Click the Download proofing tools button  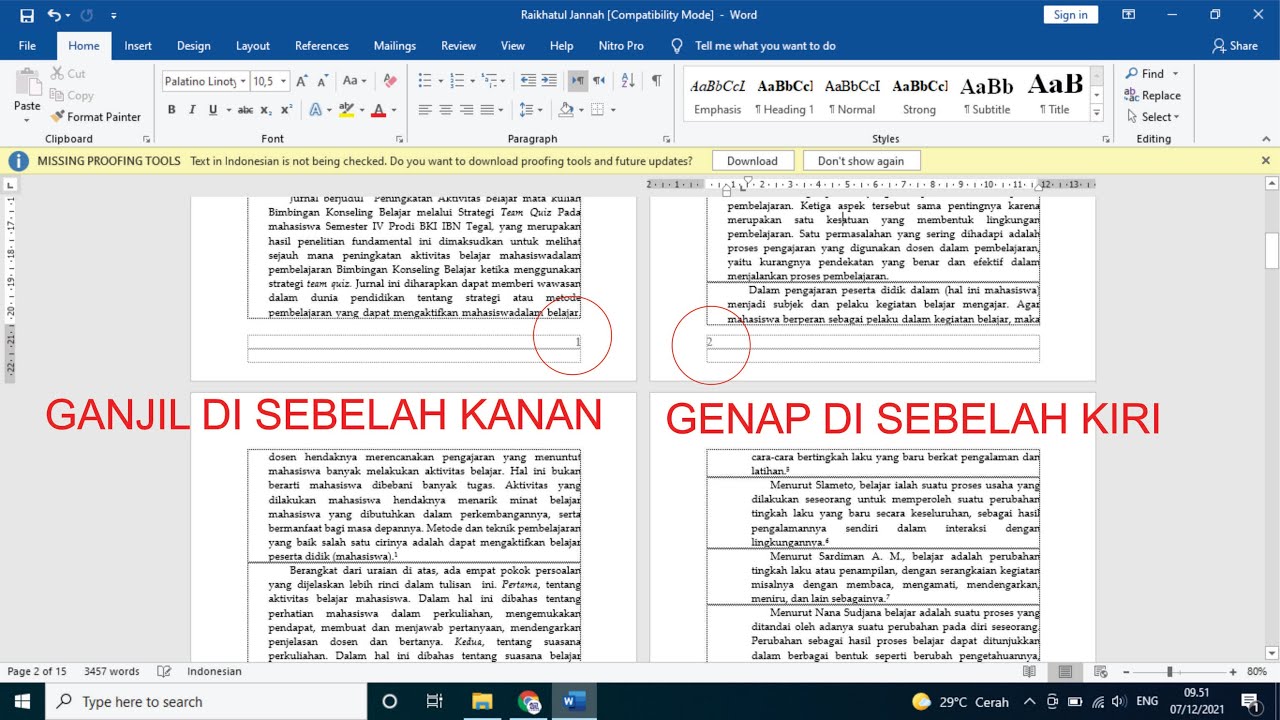coord(752,161)
